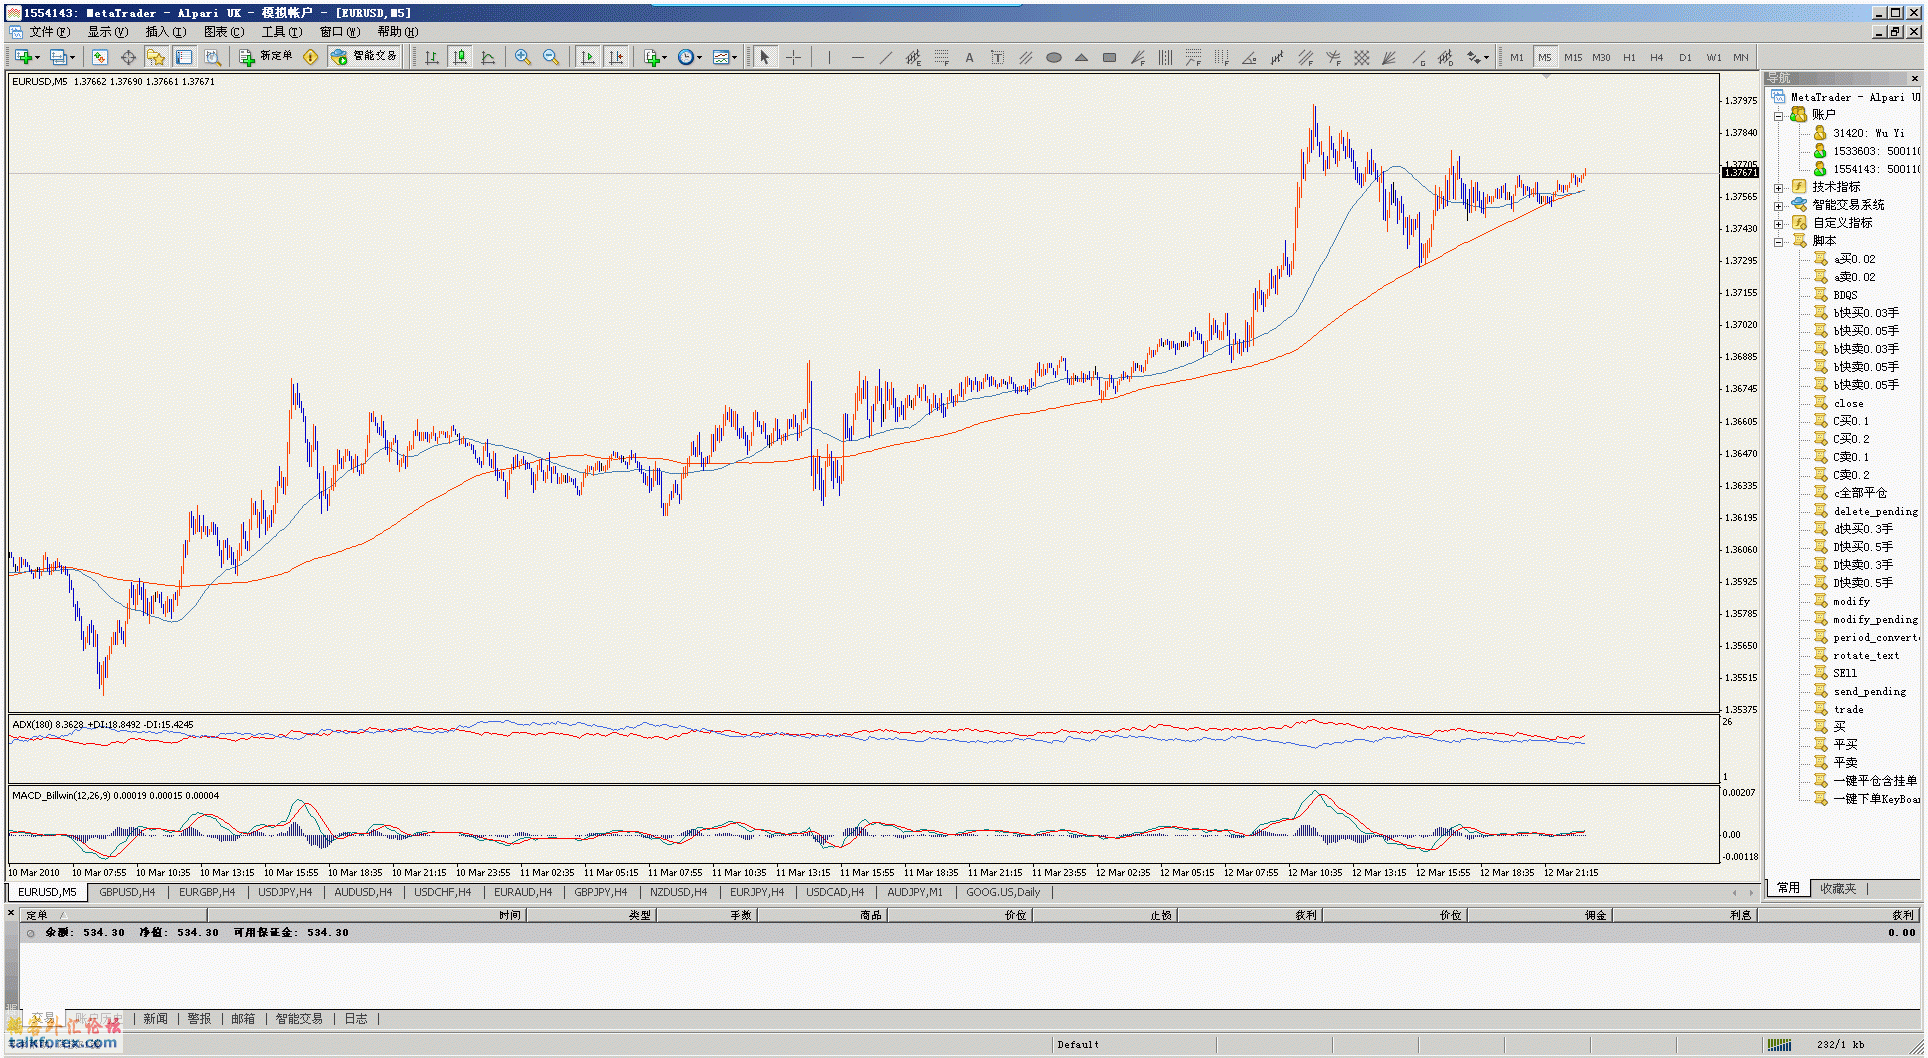
Task: Expand the 智能交易系统 experts tree node
Action: [x=1779, y=206]
